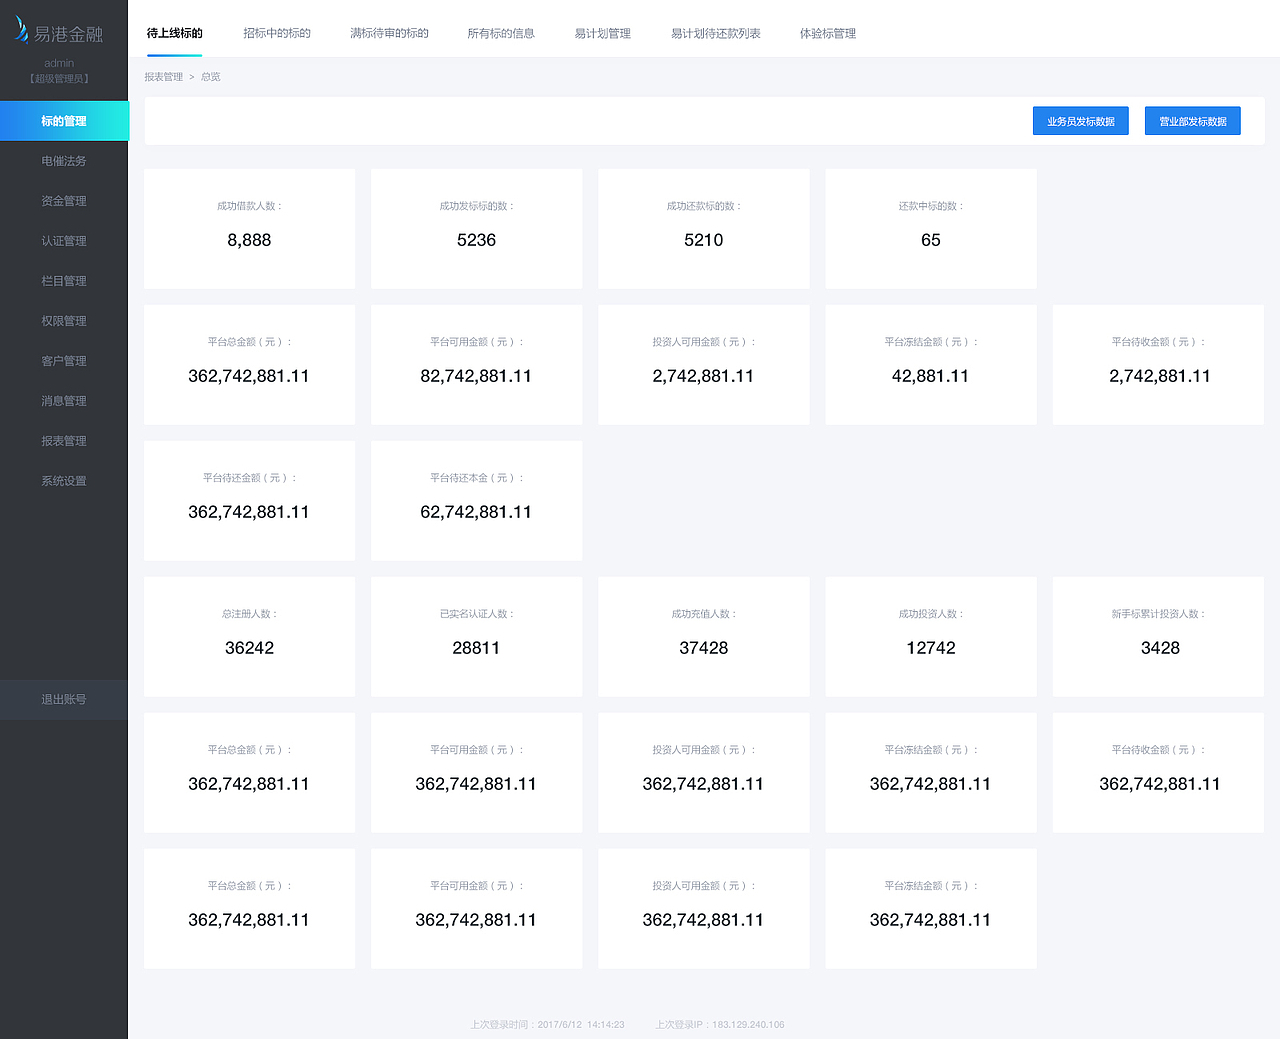Go to 资金管理 in the sidebar
This screenshot has height=1039, width=1280.
[x=64, y=201]
